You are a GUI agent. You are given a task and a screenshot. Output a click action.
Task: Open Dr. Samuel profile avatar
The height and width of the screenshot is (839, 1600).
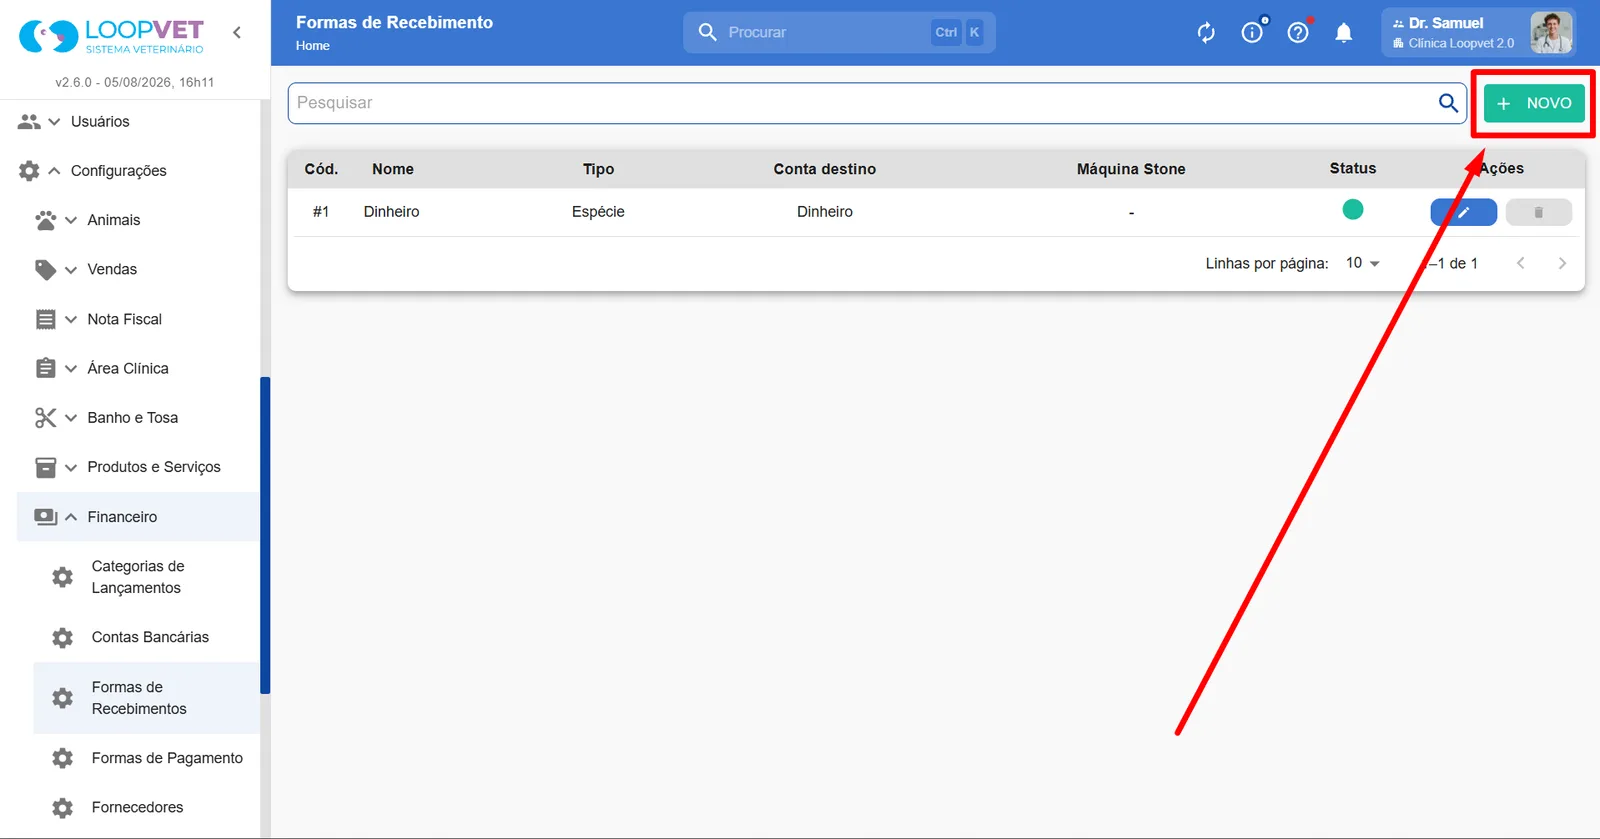coord(1551,33)
